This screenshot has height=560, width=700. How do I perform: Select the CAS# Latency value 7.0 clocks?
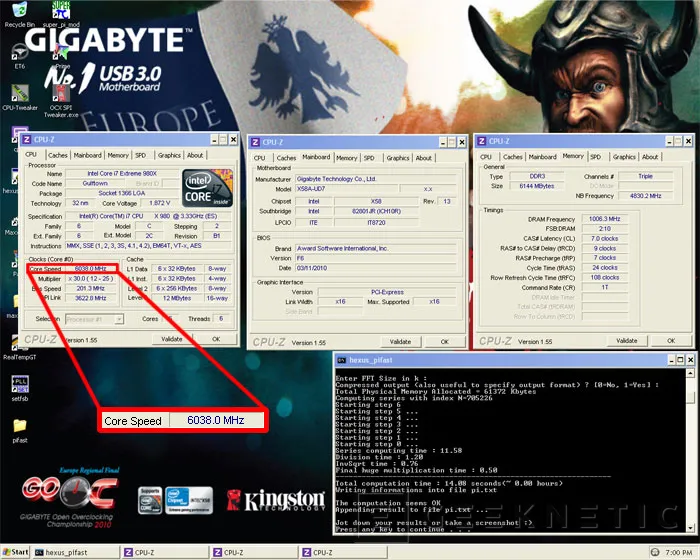[605, 239]
